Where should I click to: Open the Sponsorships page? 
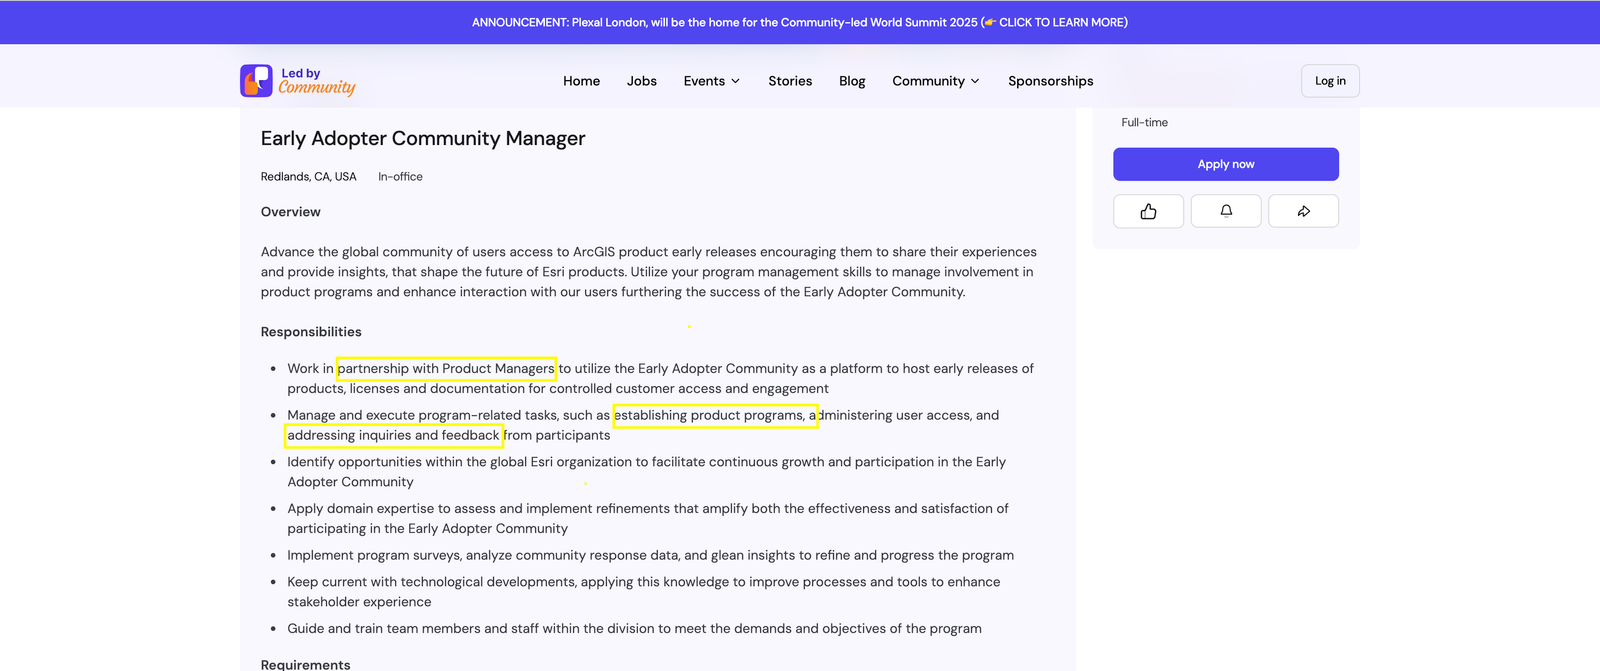coord(1050,81)
